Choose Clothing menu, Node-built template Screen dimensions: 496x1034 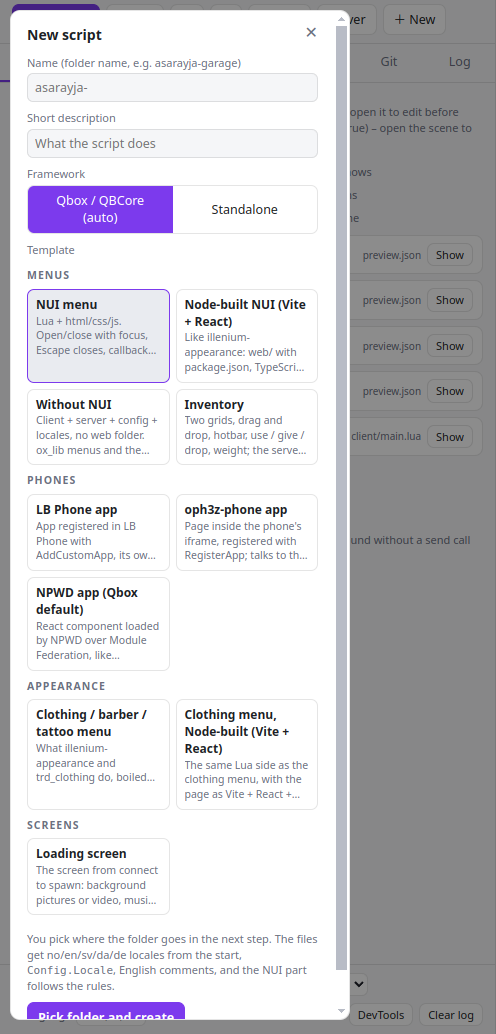[x=247, y=754]
